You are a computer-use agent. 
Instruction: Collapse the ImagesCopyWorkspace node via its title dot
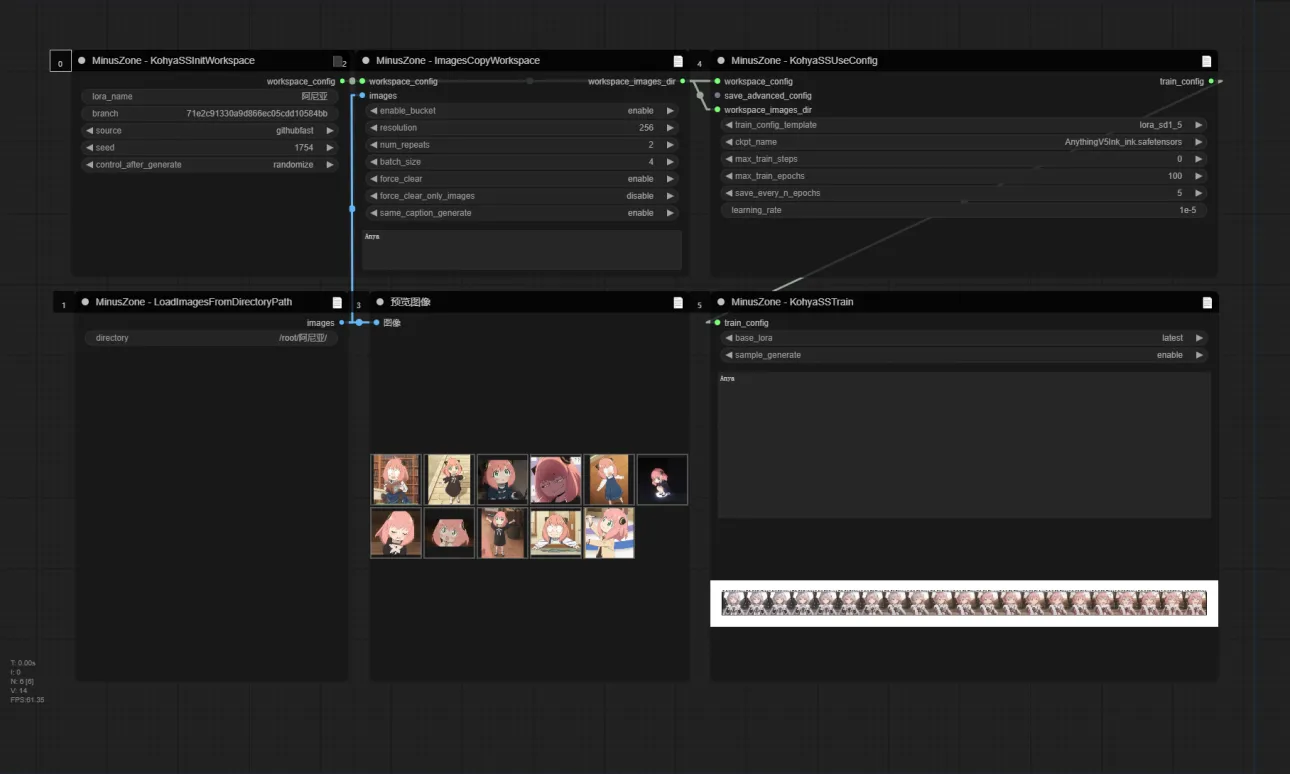[366, 61]
